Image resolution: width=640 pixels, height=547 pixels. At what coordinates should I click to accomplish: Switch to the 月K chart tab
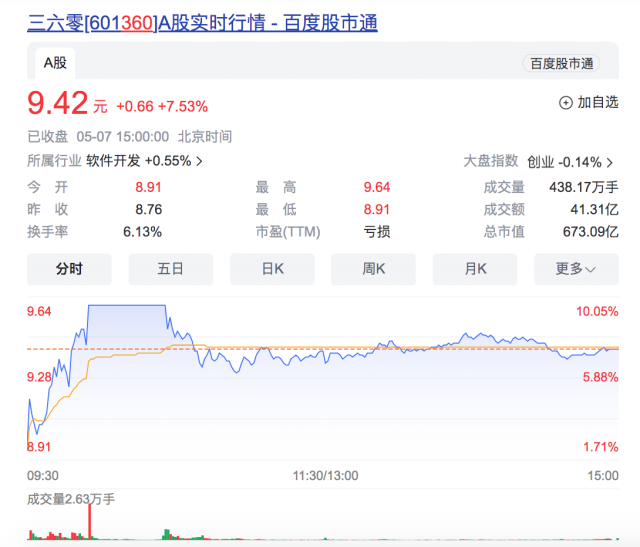475,269
